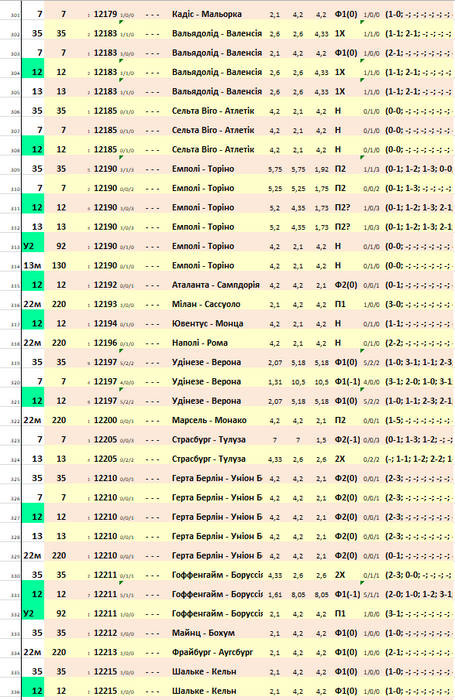Click the ID cell 12200
The height and width of the screenshot is (700, 455).
click(105, 421)
